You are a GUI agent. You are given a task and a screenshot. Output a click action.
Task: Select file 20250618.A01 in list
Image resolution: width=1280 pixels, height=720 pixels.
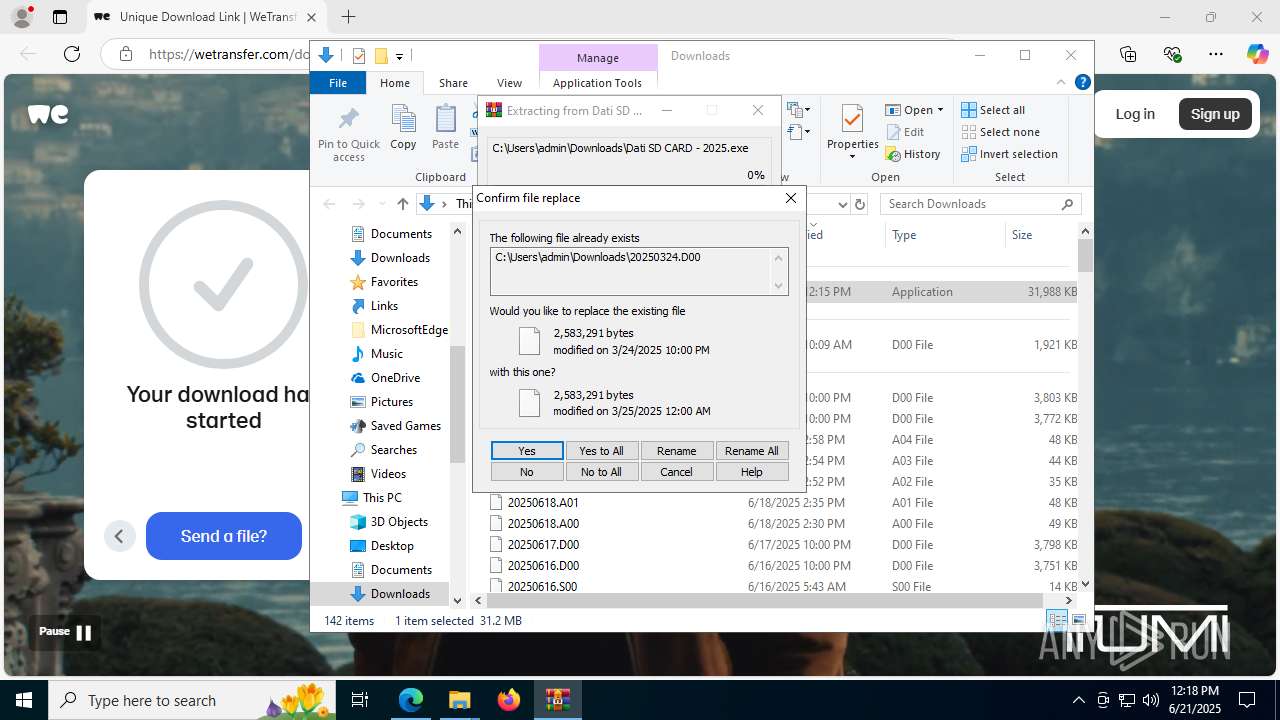[x=543, y=503]
